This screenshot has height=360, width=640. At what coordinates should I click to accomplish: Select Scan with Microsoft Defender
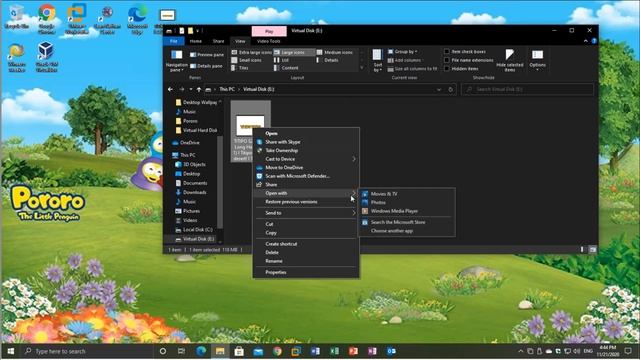(x=306, y=176)
